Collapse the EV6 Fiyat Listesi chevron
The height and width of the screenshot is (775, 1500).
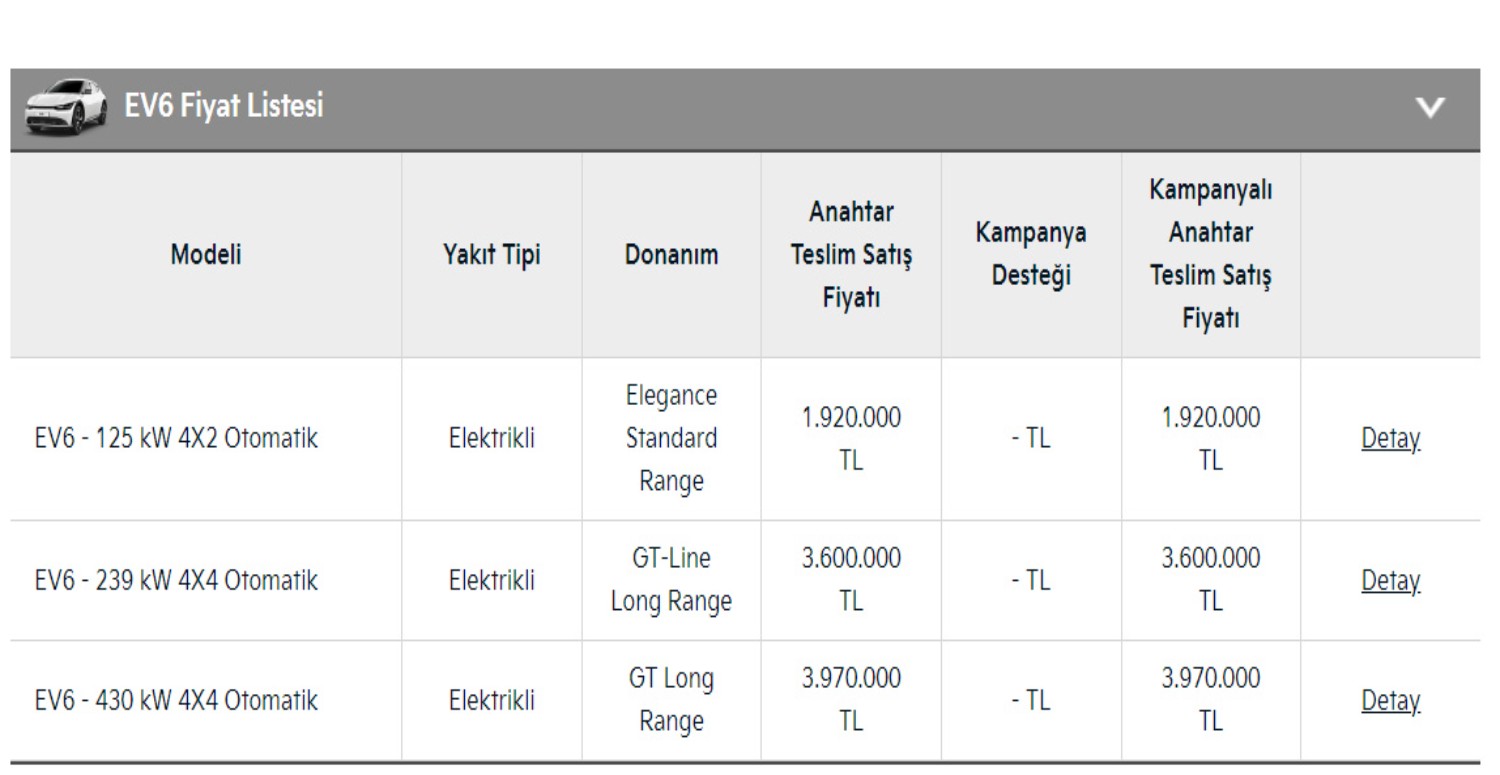1432,107
